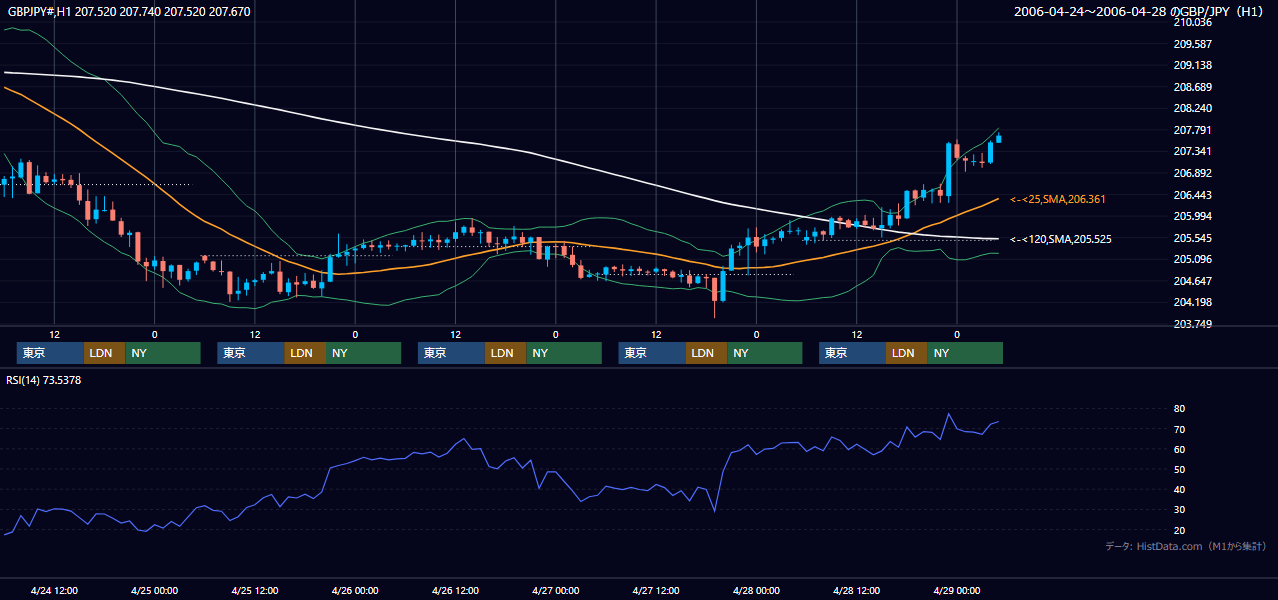
Task: Click the 4/25 00:00 time axis label
Action: [x=154, y=591]
